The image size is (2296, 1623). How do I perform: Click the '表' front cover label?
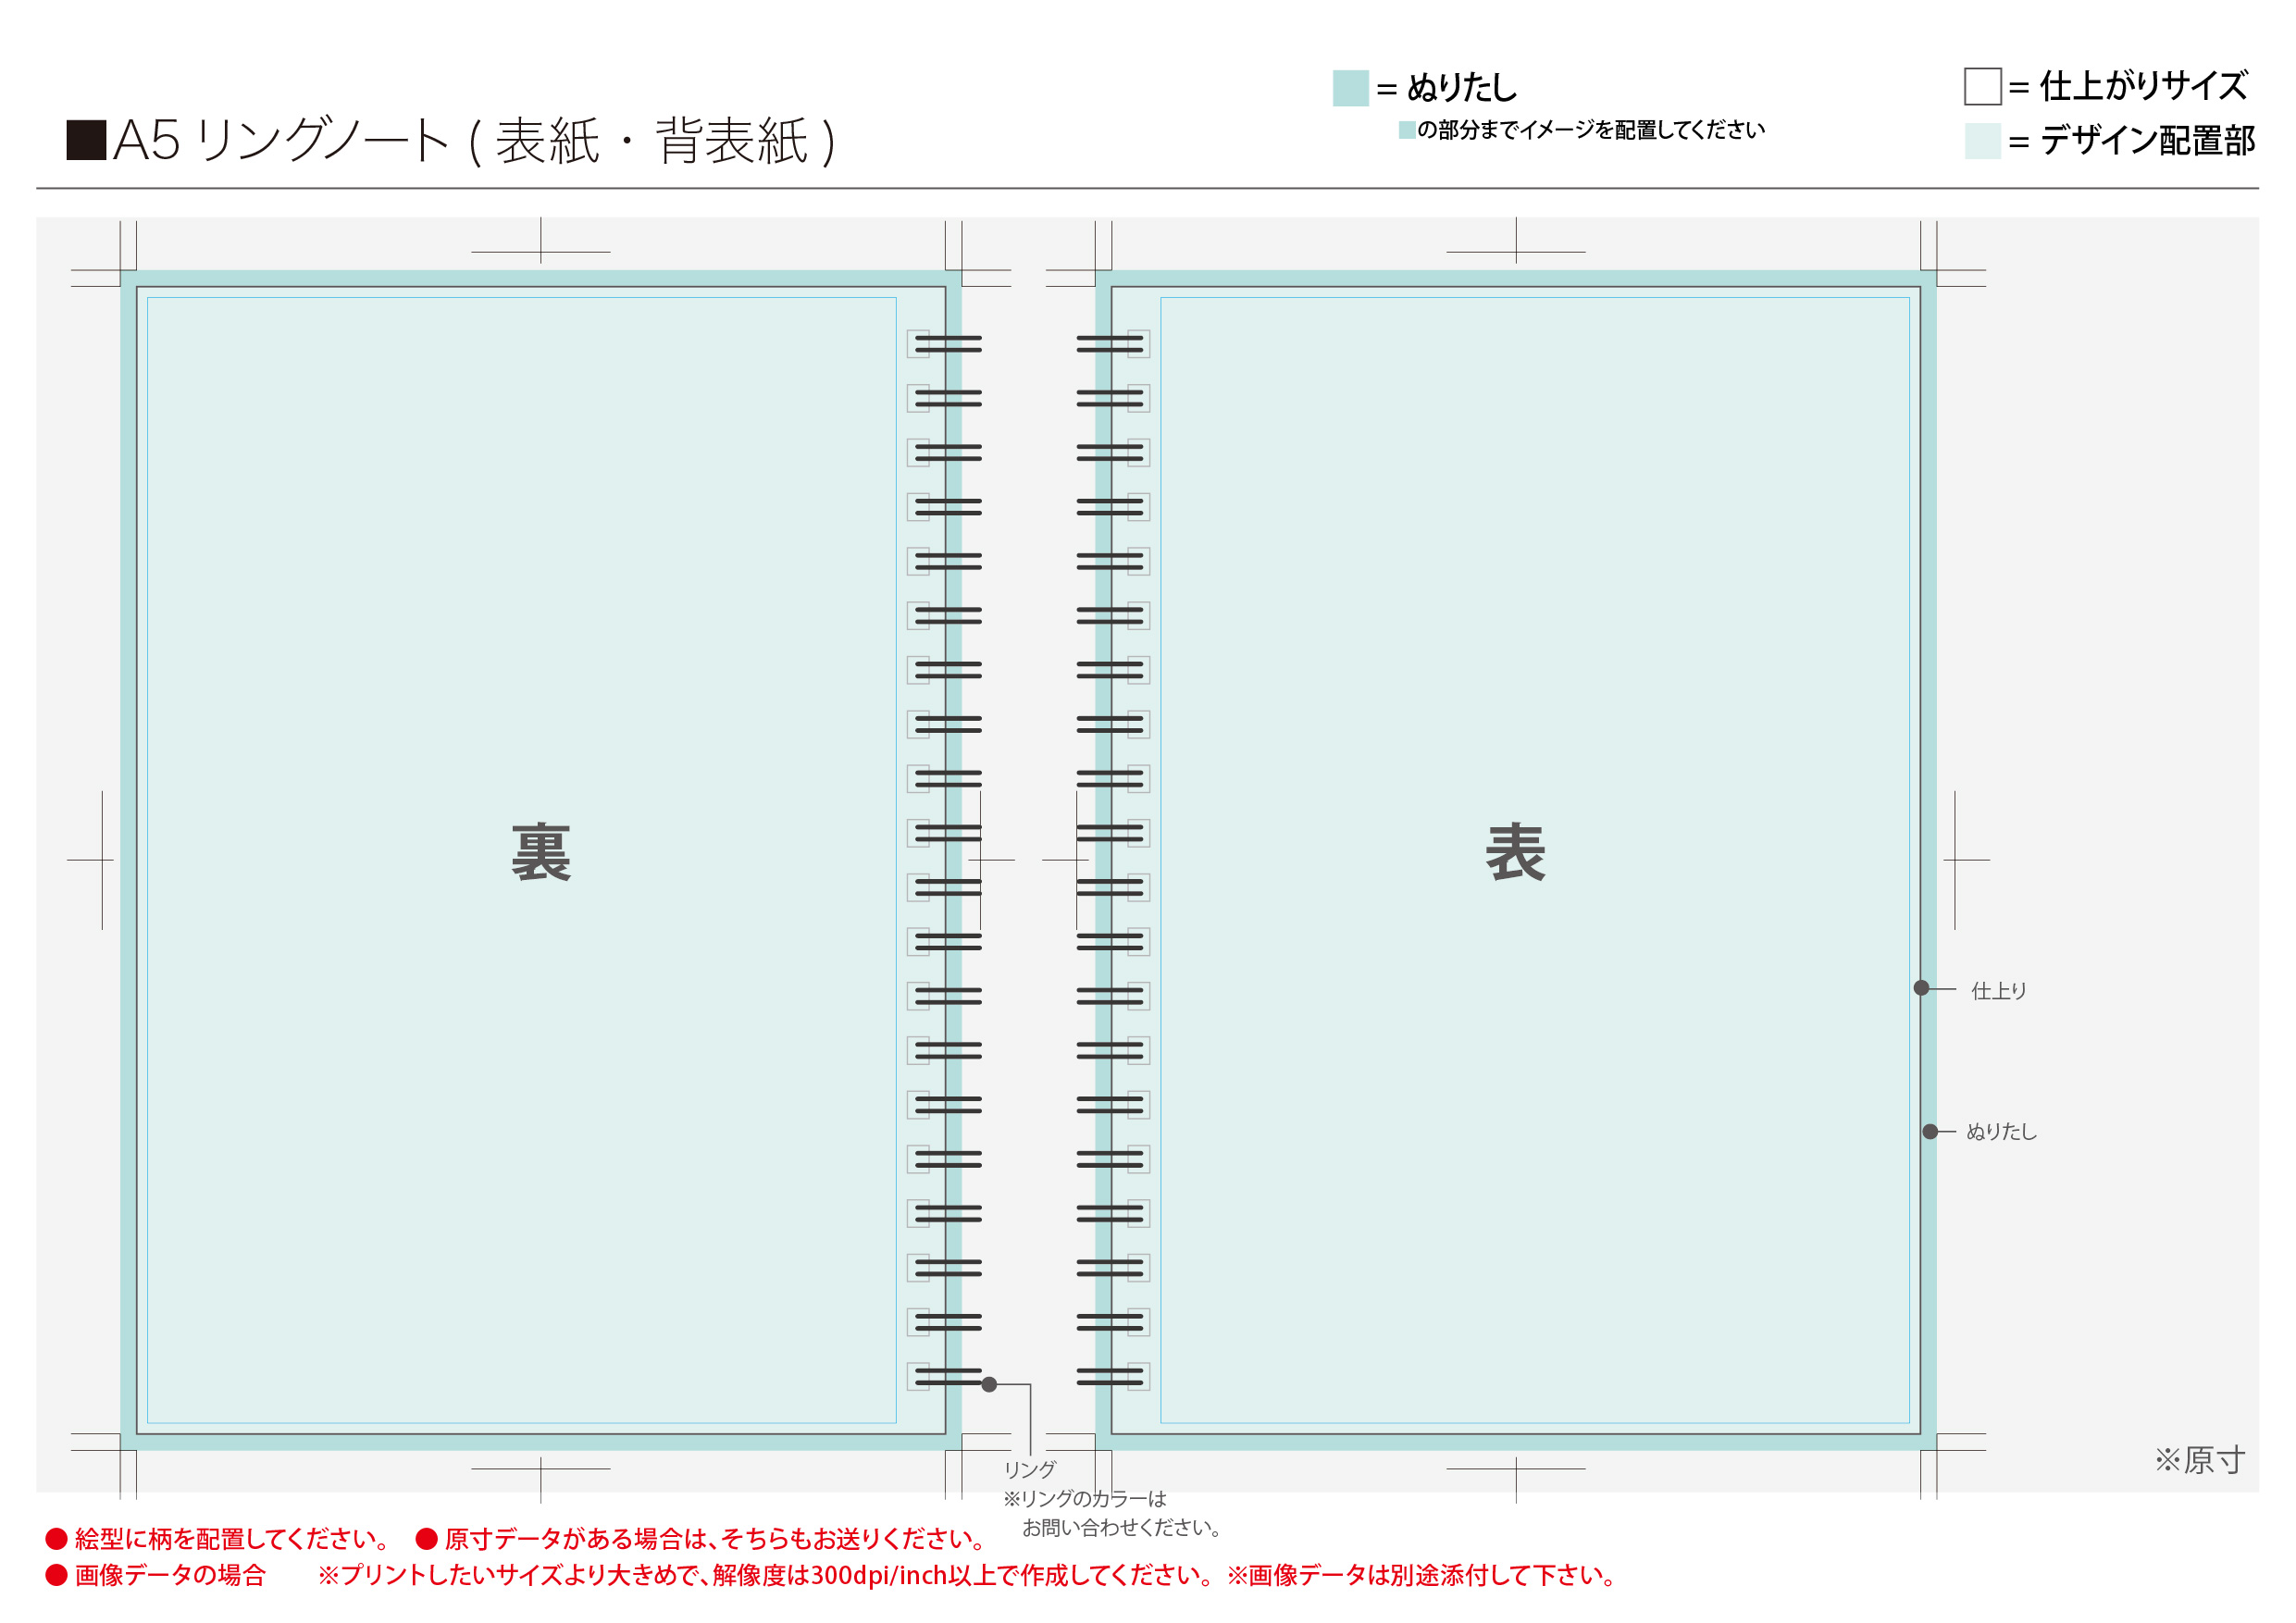(1515, 852)
